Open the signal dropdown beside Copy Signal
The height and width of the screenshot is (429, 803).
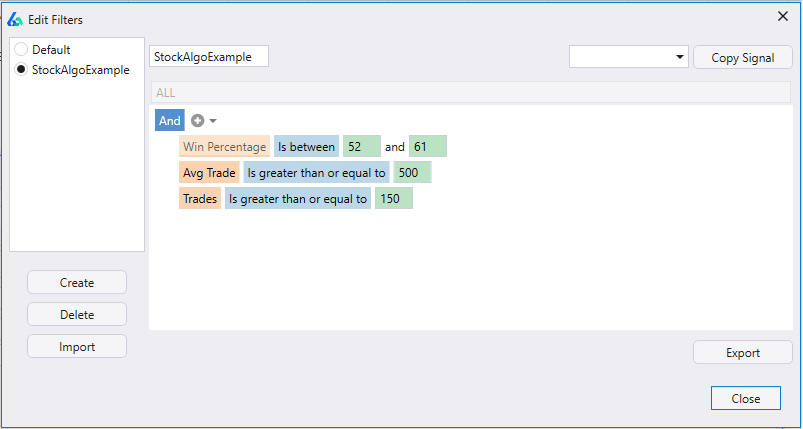point(628,57)
